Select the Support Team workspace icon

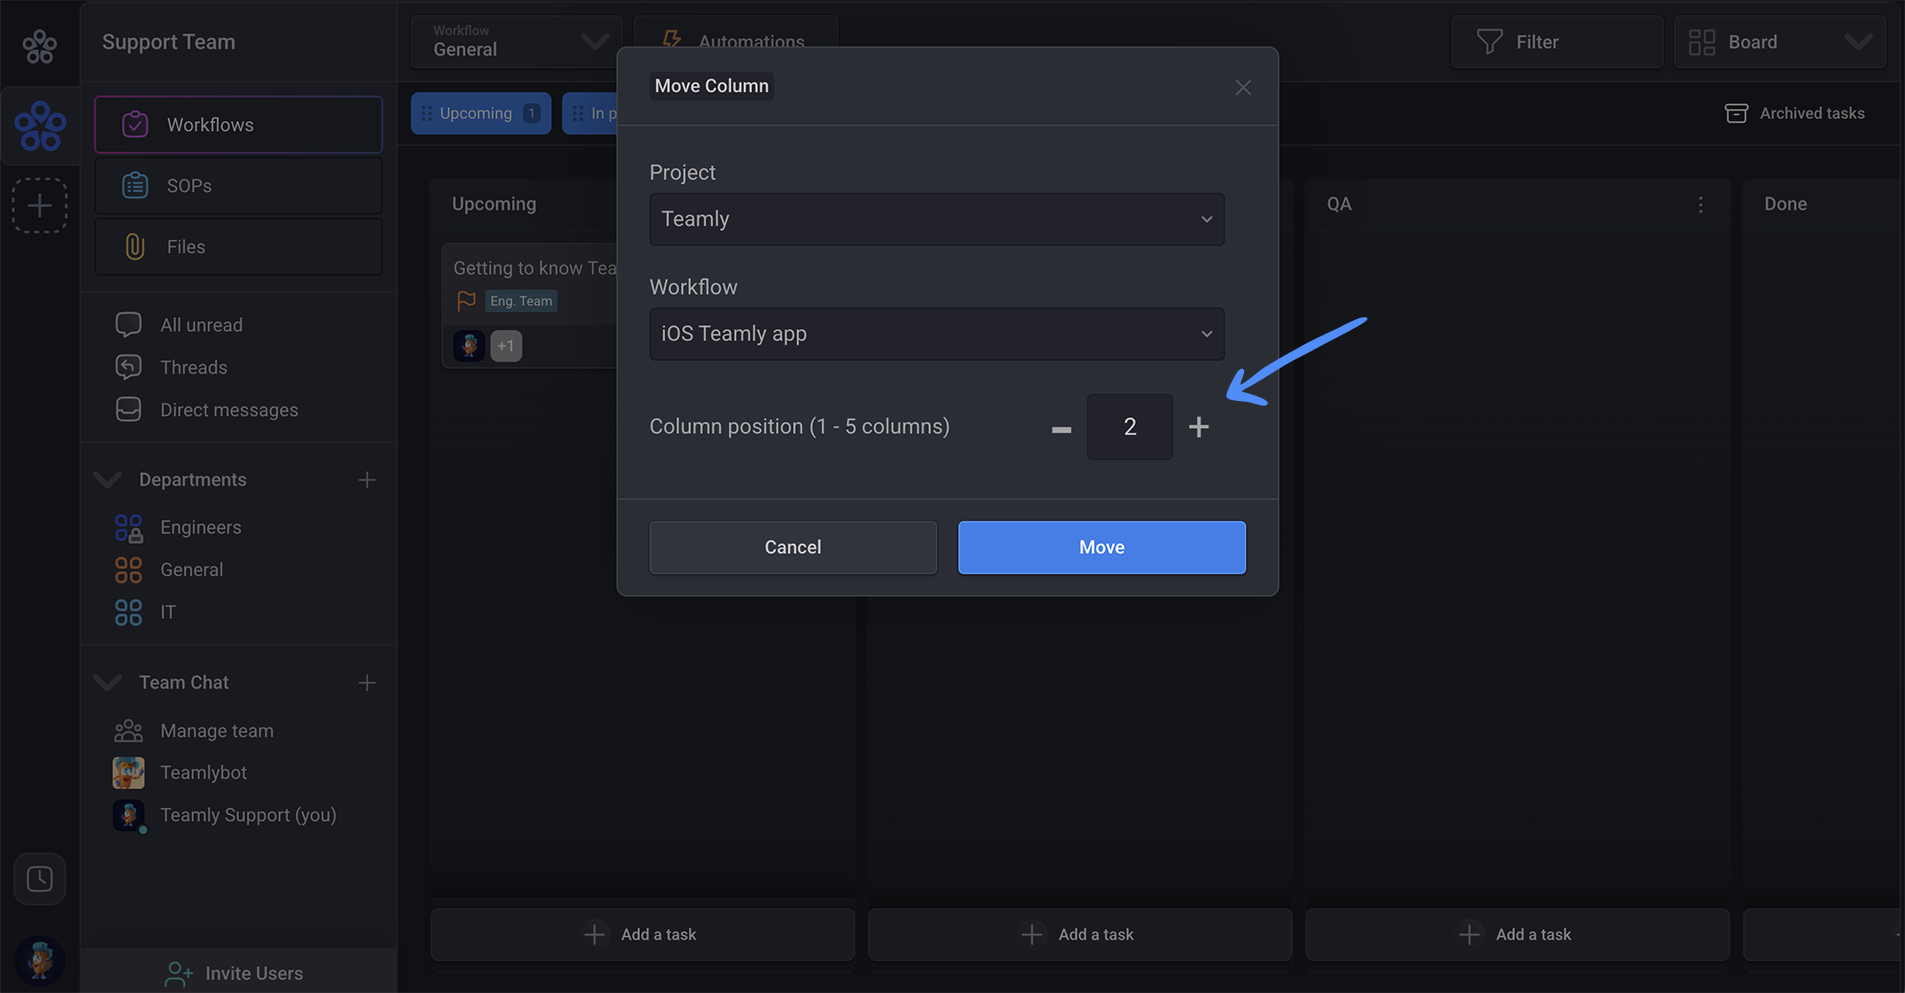pos(40,126)
